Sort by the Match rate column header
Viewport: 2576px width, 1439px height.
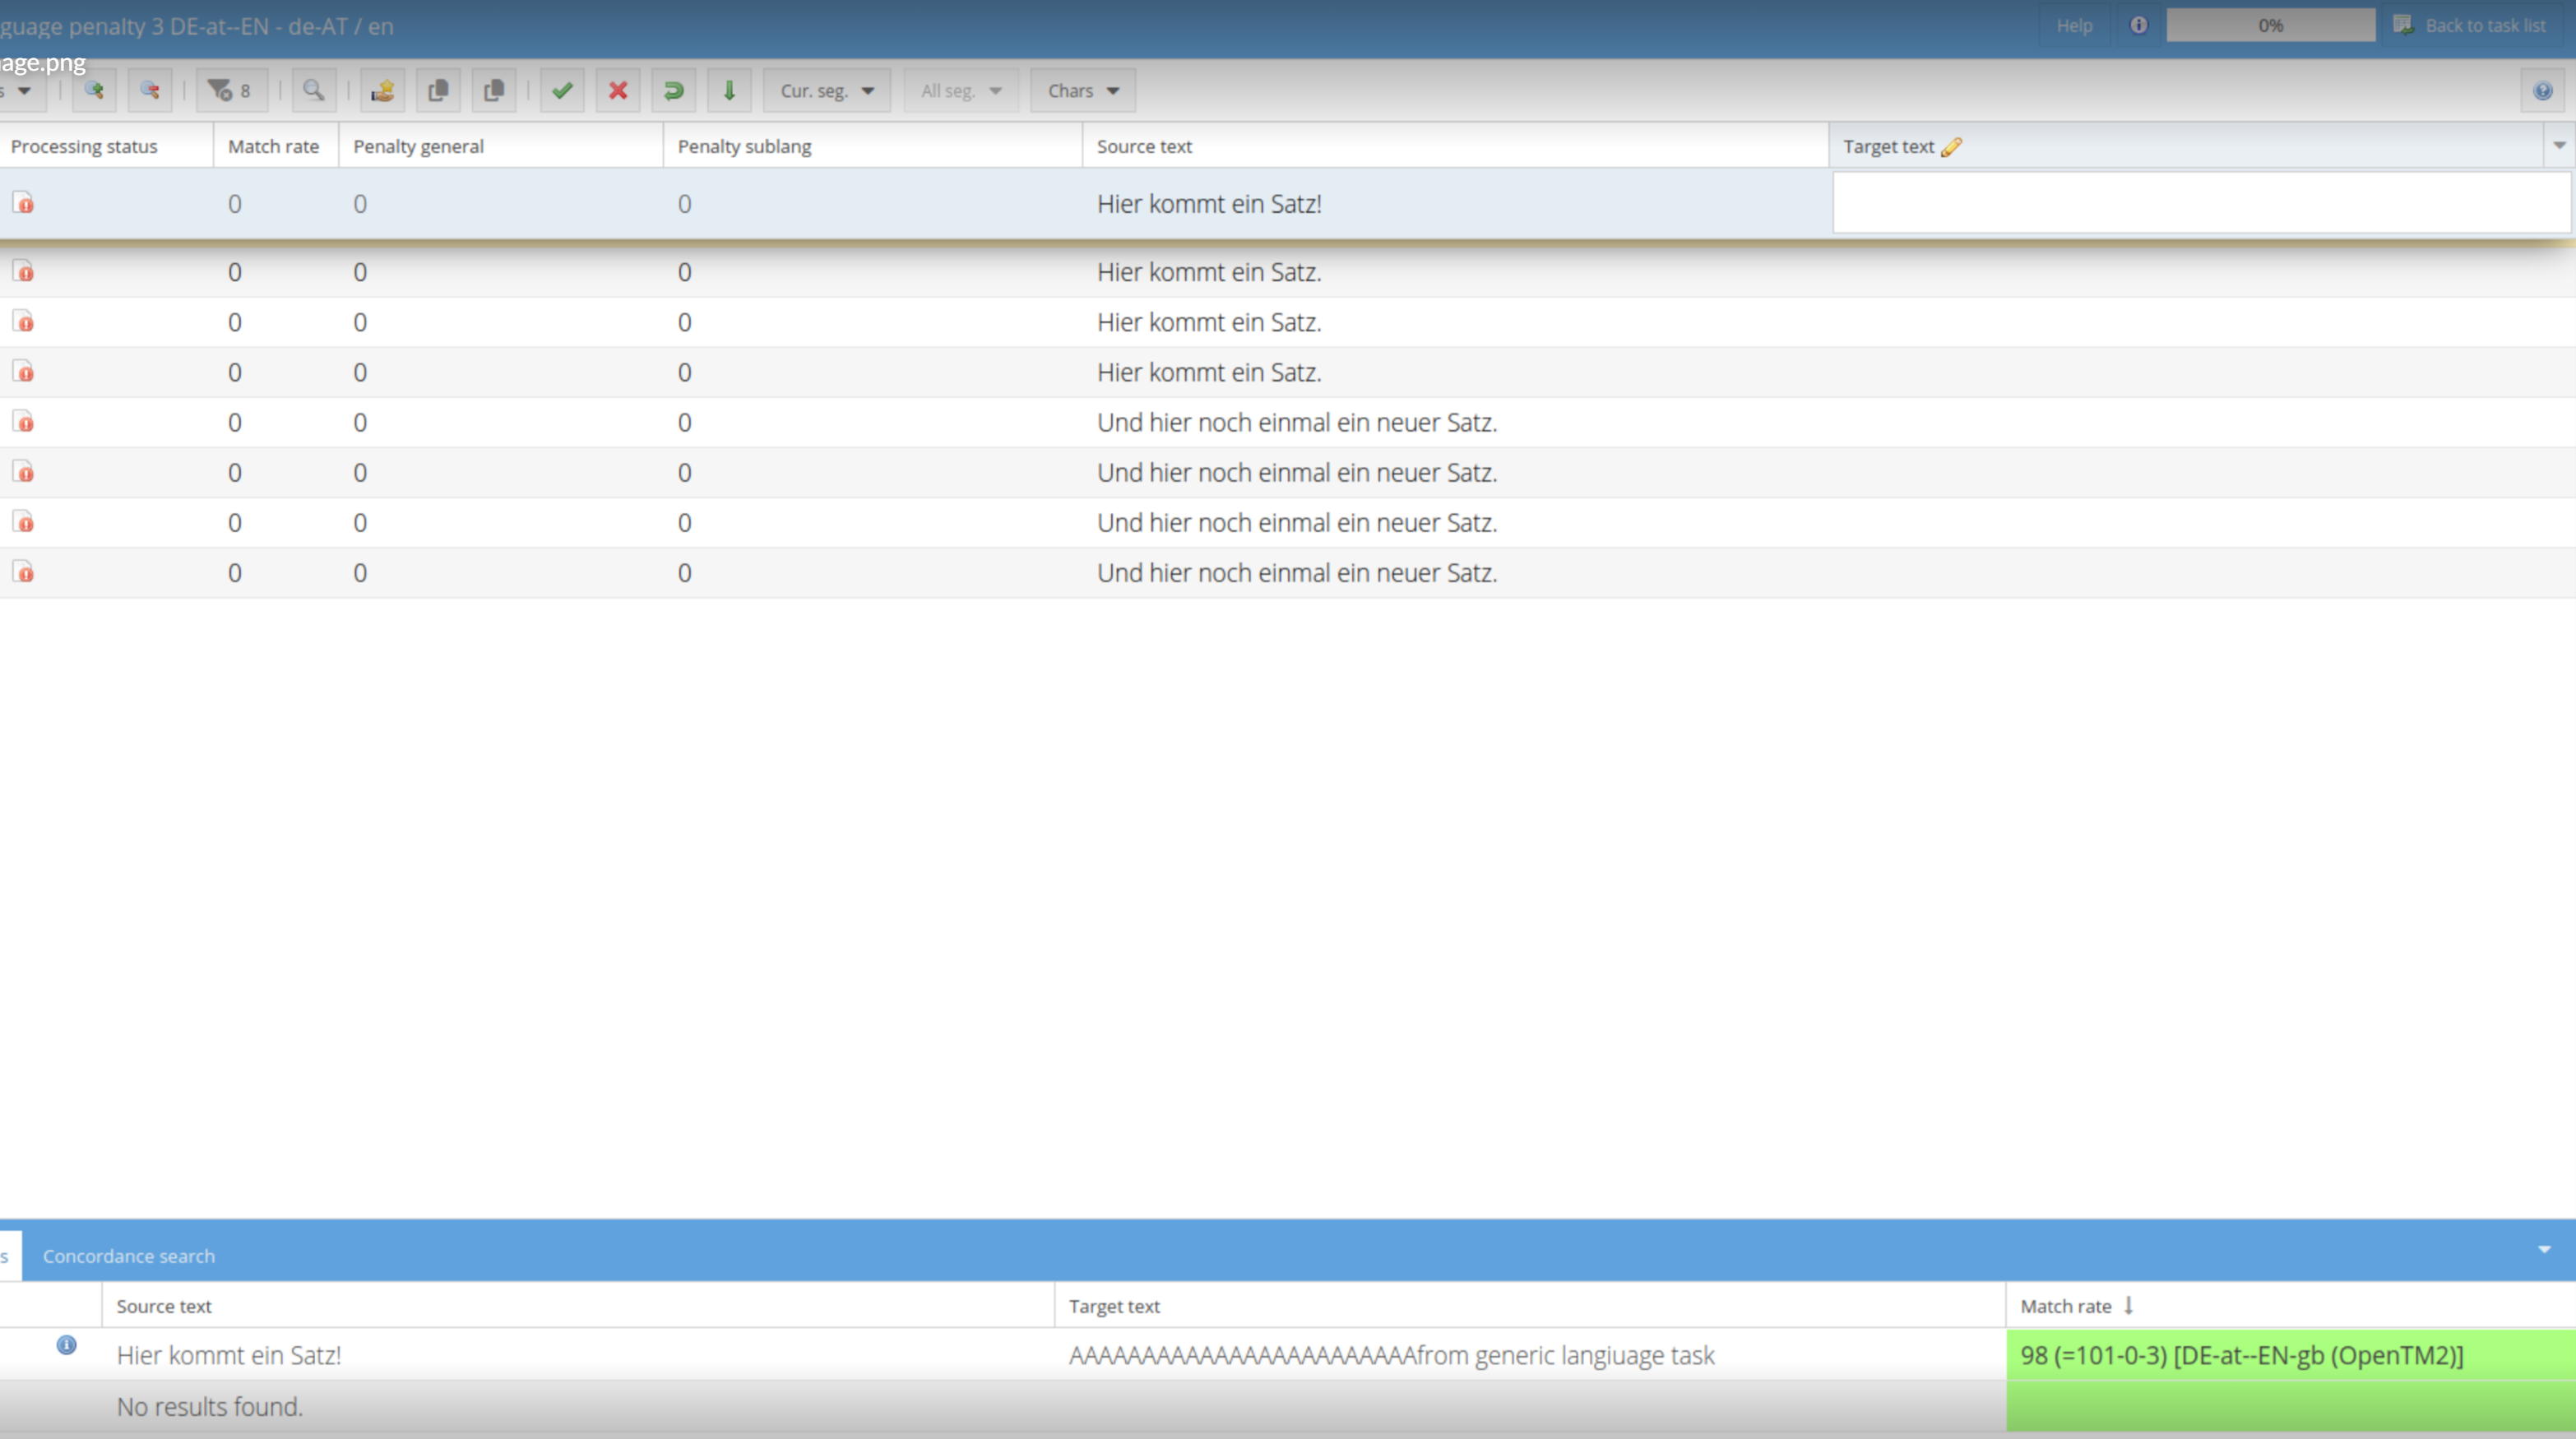pos(272,146)
